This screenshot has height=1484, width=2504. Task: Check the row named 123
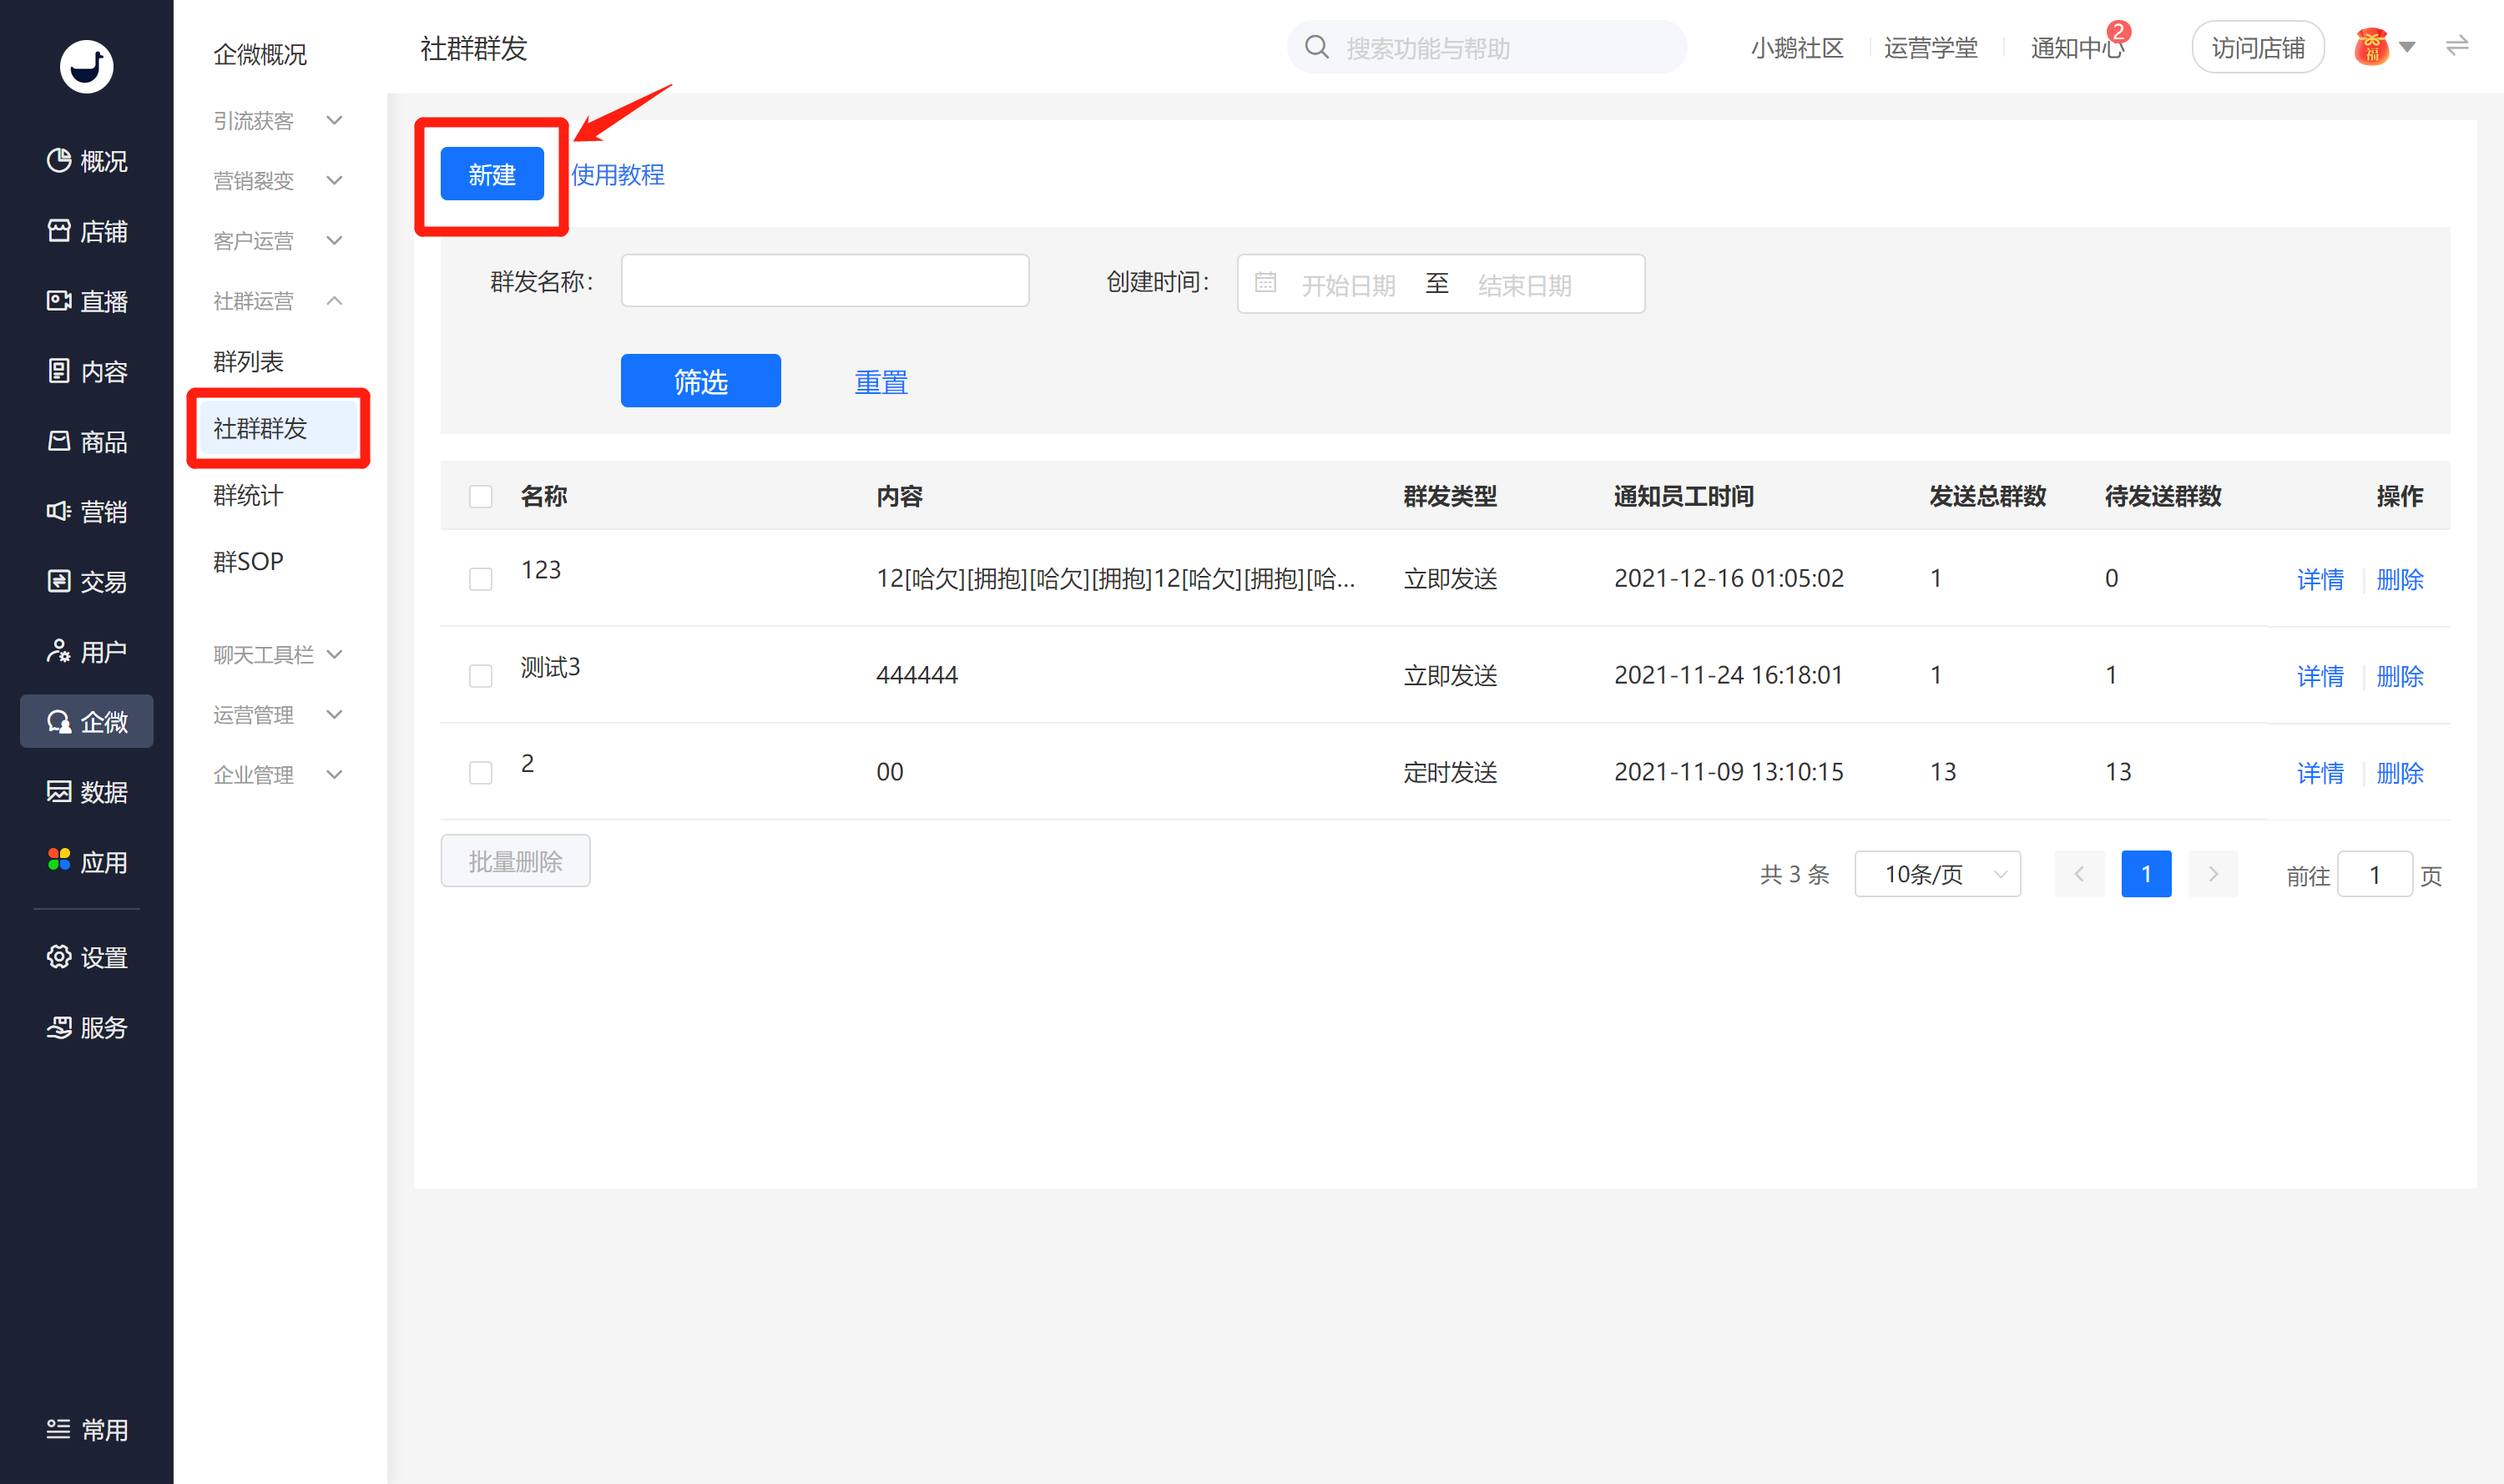click(481, 579)
